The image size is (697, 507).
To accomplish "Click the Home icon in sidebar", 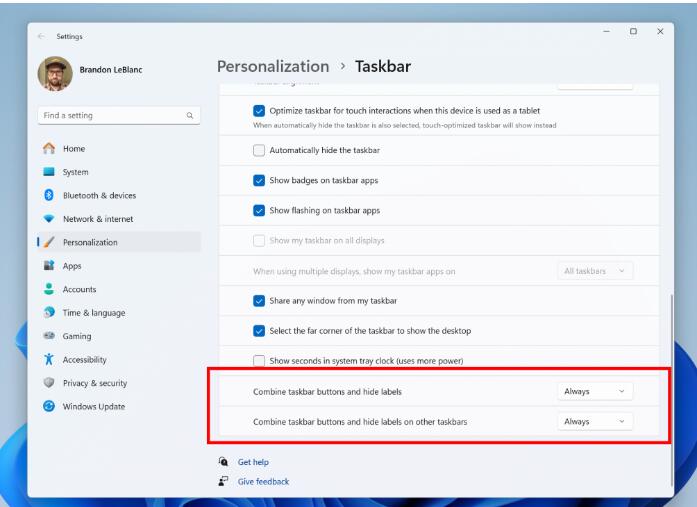I will 49,148.
